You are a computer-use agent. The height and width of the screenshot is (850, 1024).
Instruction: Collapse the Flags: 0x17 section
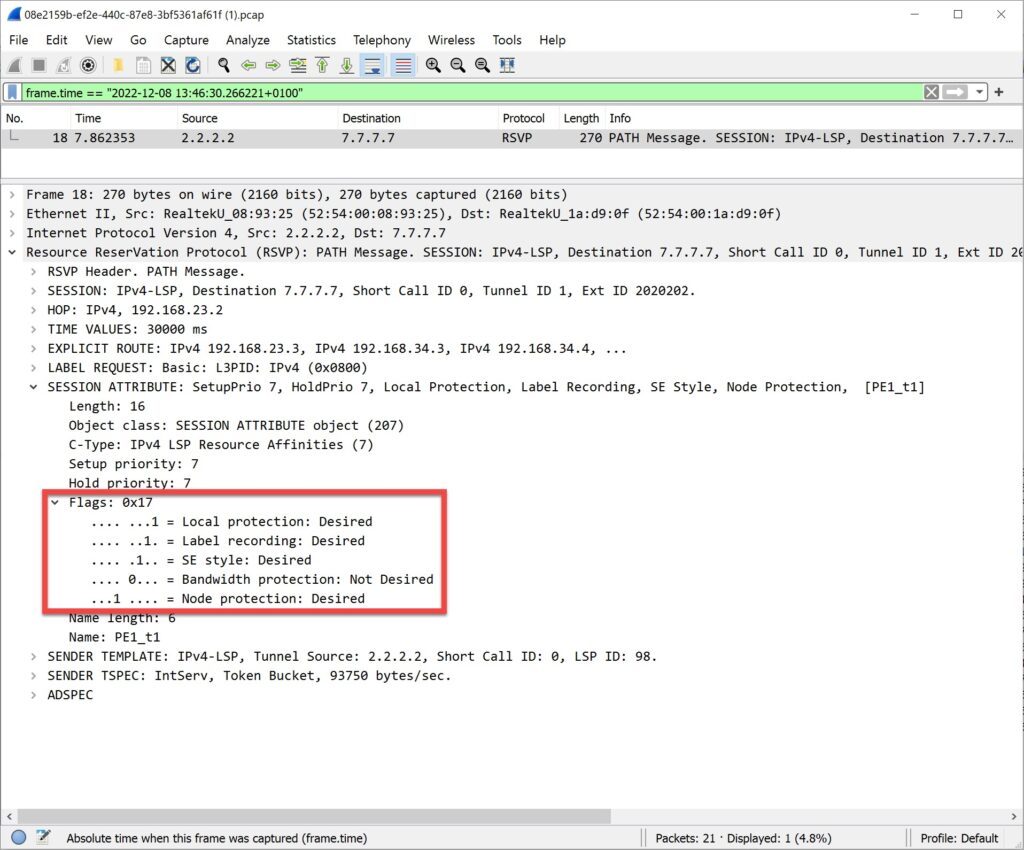[x=55, y=502]
